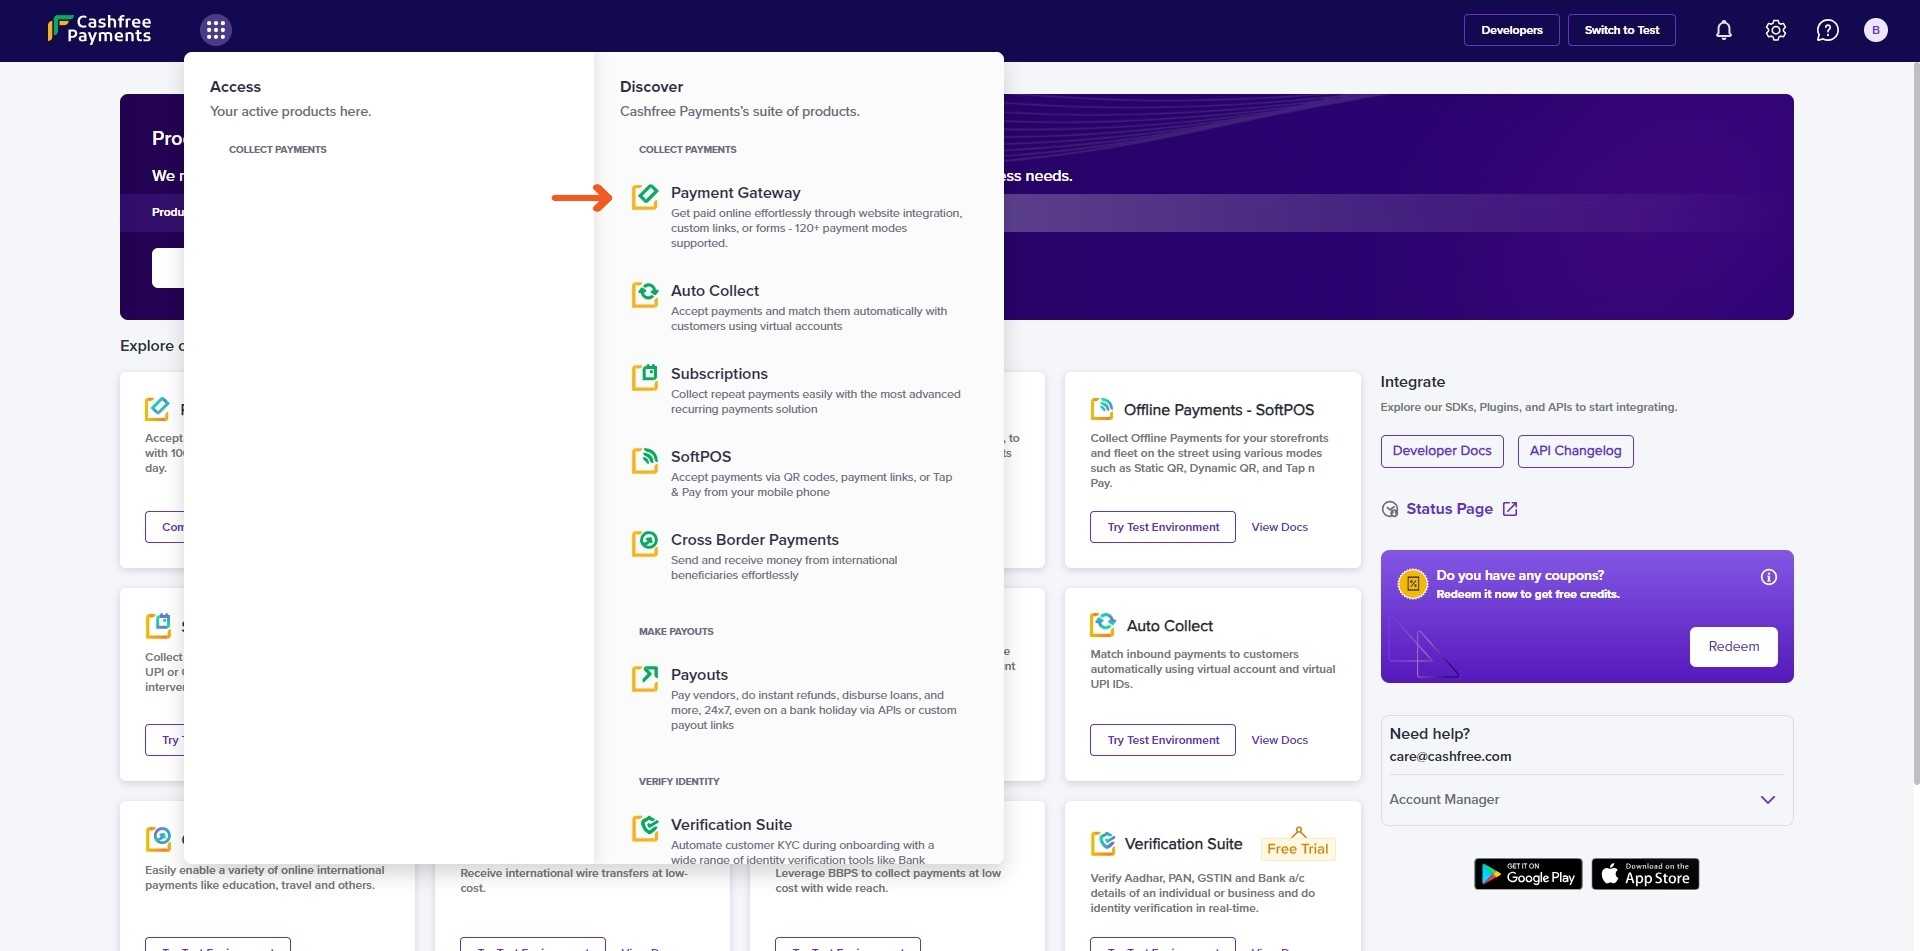Viewport: 1920px width, 951px height.
Task: Open Verification Suite in Discover menu
Action: (x=731, y=825)
